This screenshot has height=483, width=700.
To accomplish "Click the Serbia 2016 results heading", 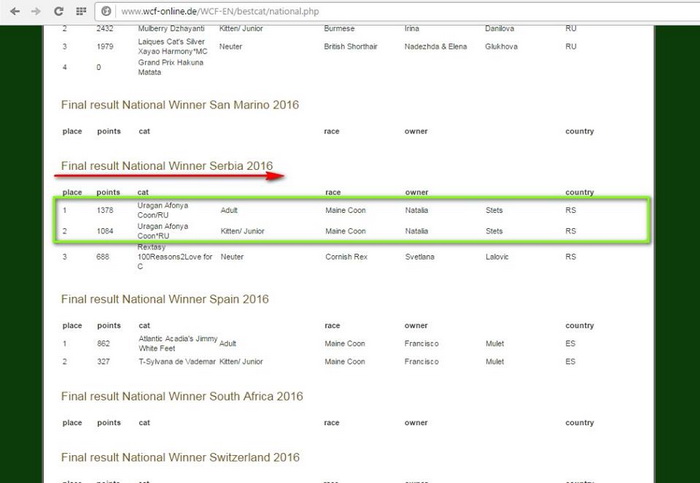I will 166,165.
